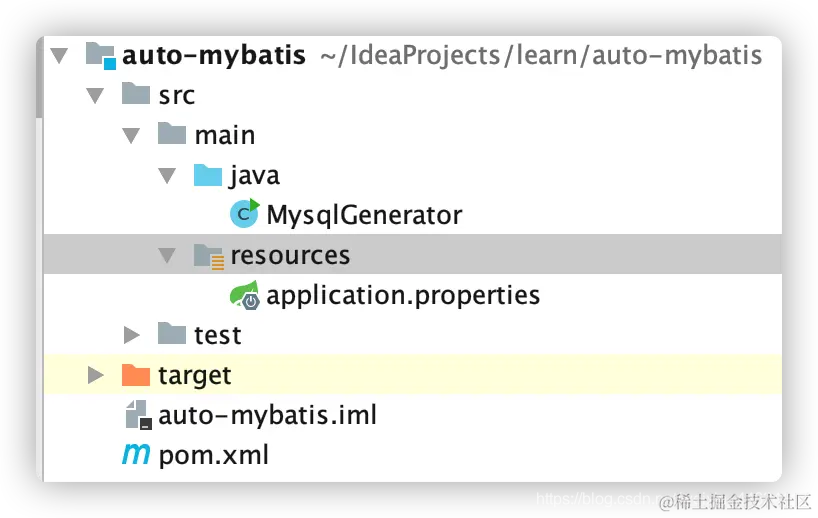818x518 pixels.
Task: Expand the test folder arrow
Action: 131,335
